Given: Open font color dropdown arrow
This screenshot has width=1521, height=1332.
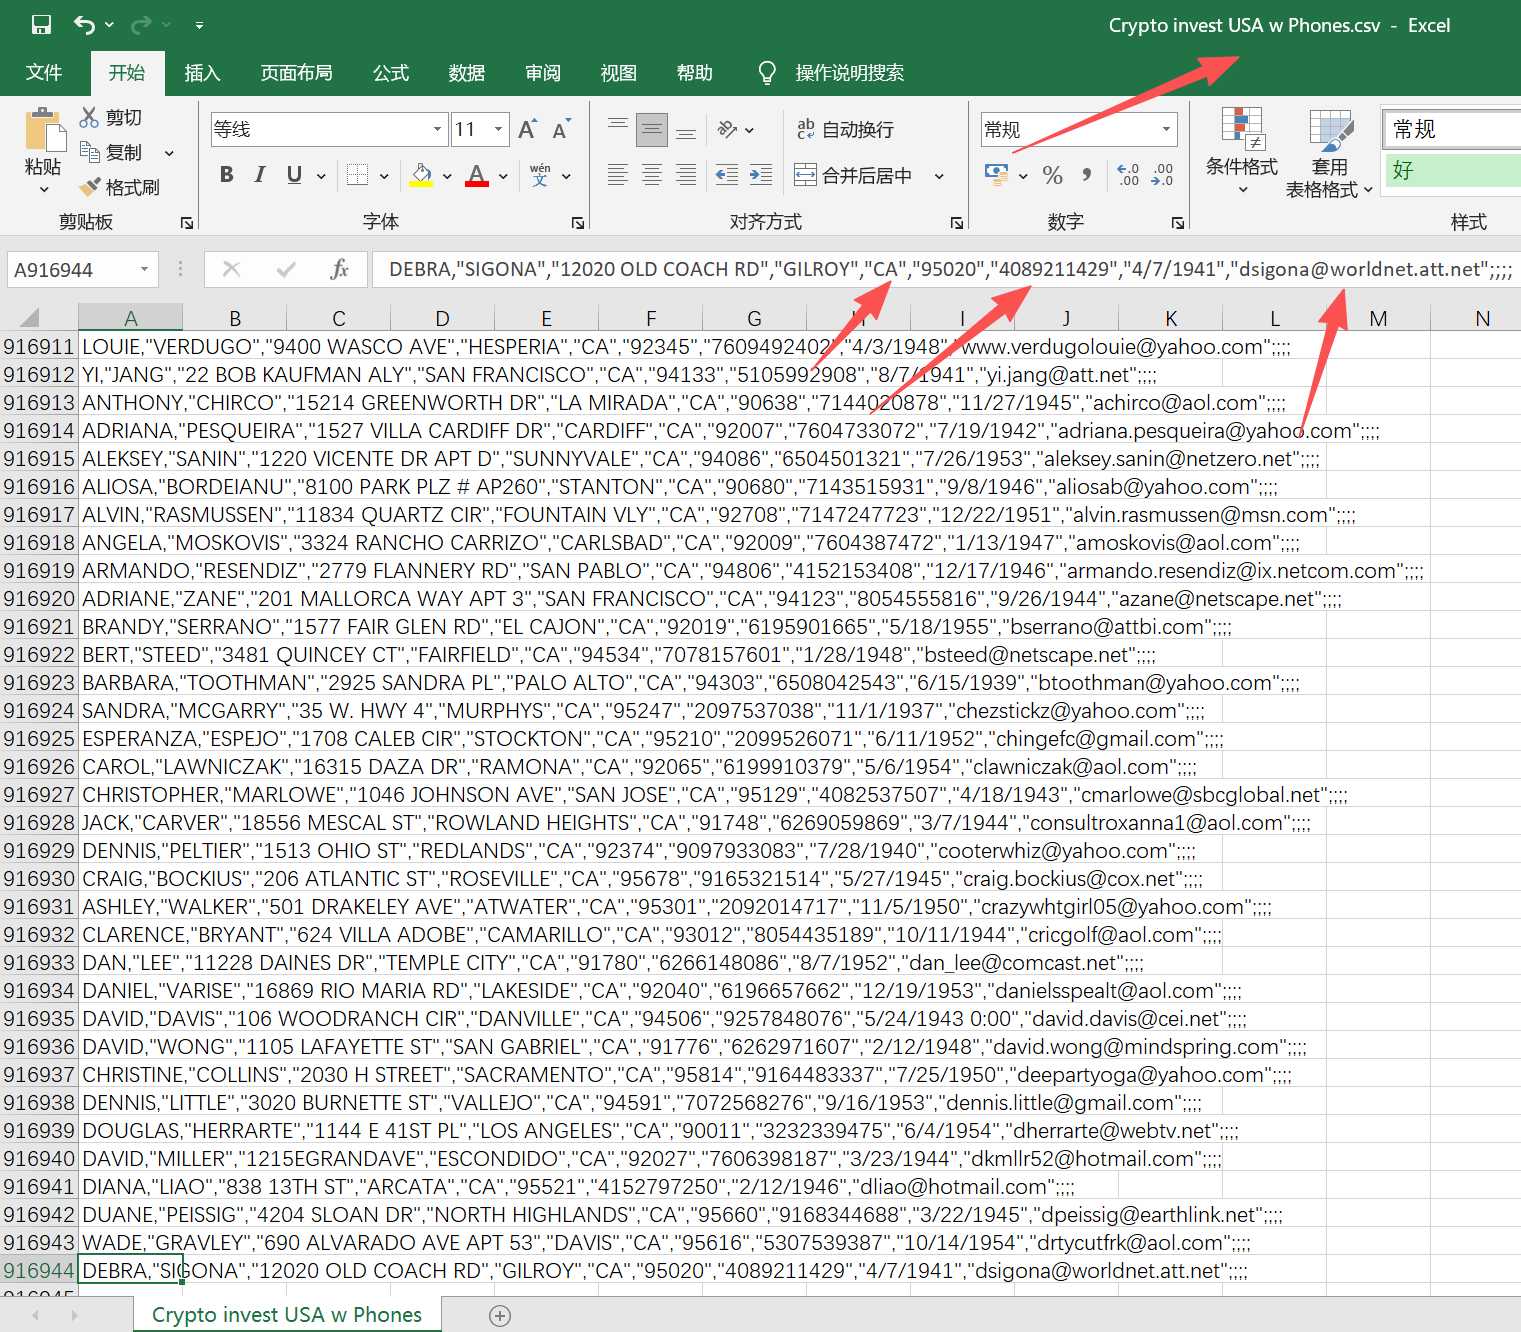Looking at the screenshot, I should [503, 176].
